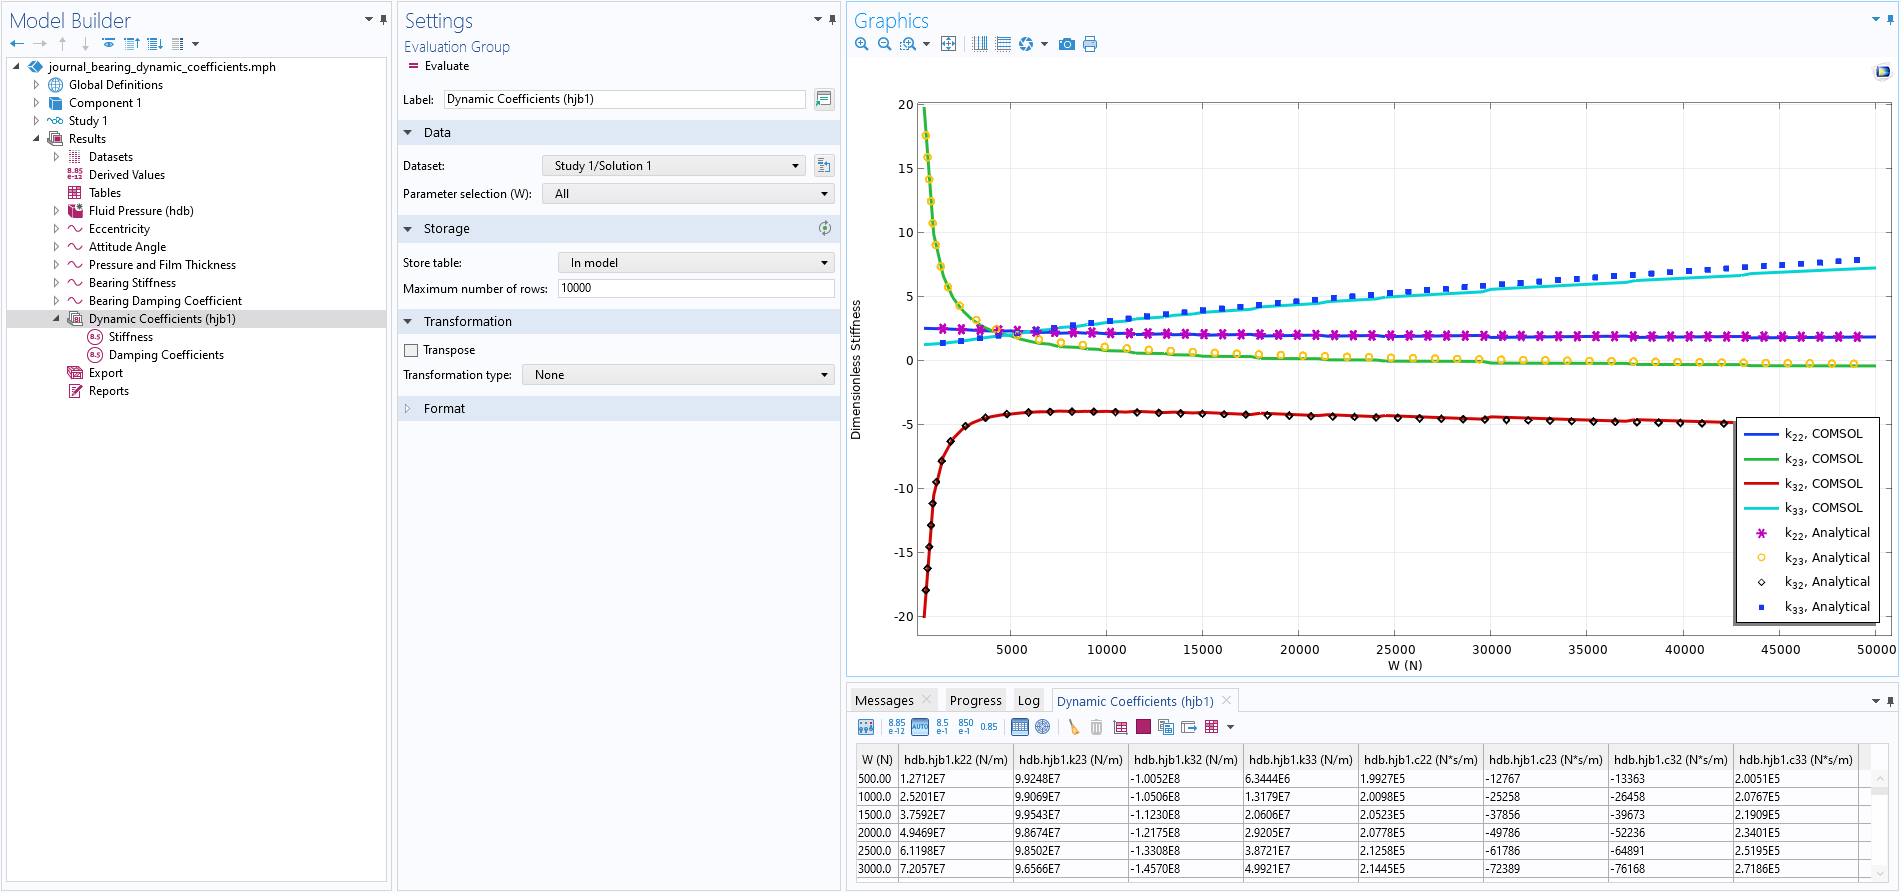Switch to the Messages tab

pyautogui.click(x=884, y=701)
